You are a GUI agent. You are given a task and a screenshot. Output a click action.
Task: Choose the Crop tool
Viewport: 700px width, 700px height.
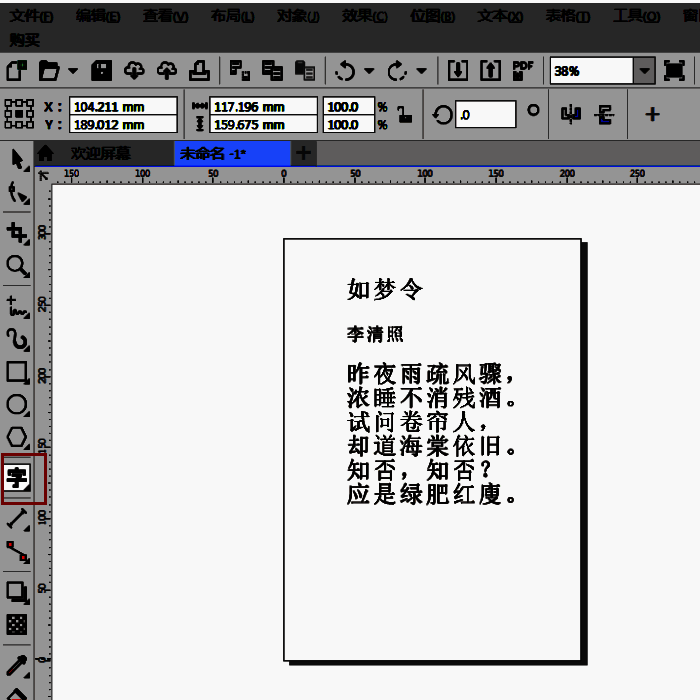click(18, 233)
